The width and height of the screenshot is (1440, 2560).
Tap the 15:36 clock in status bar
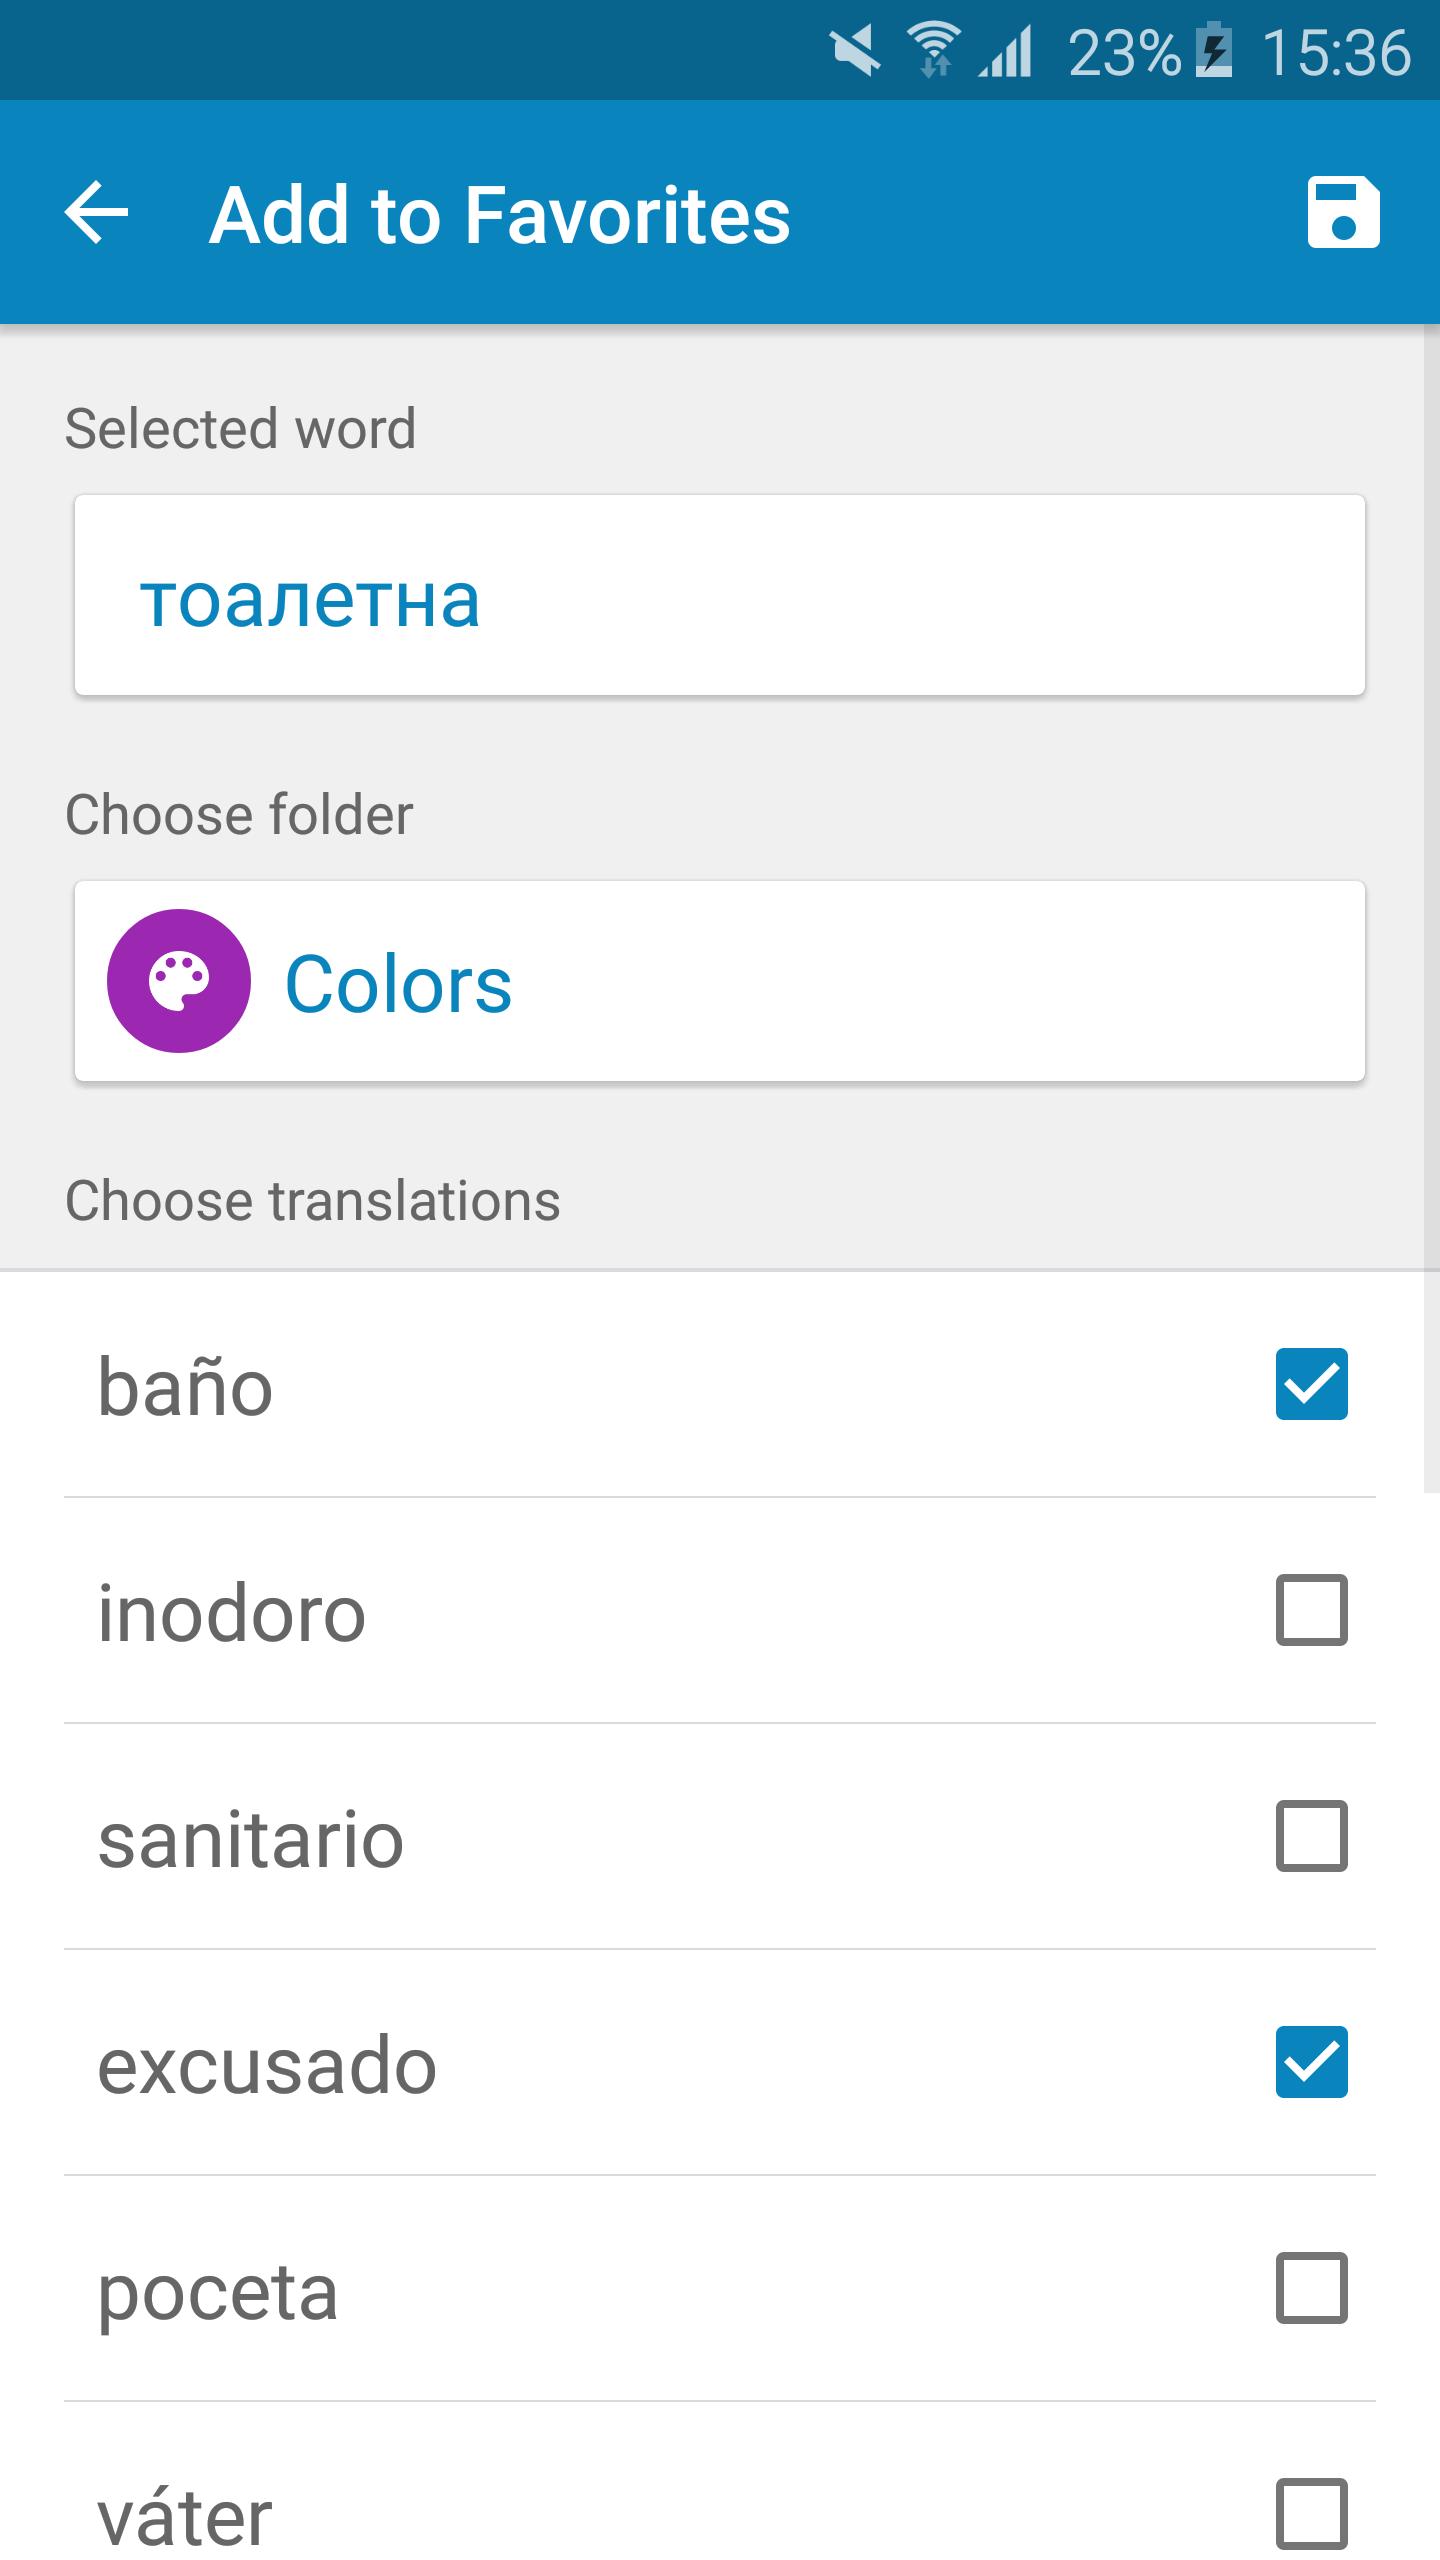click(1336, 52)
